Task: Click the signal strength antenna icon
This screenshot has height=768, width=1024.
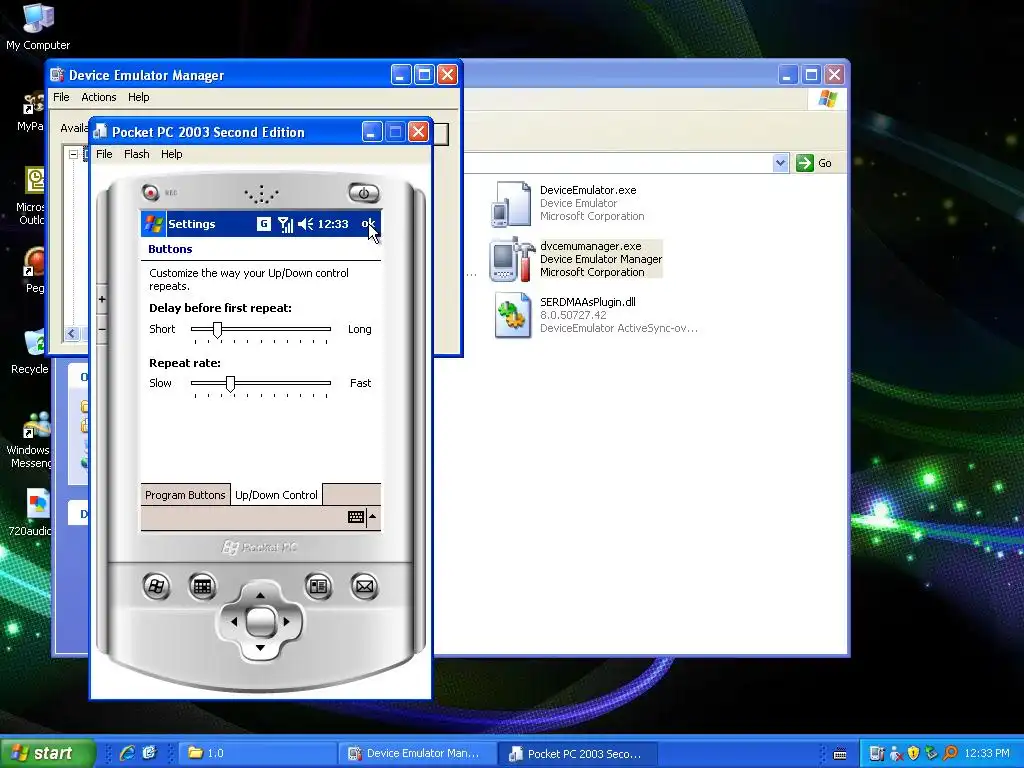Action: tap(285, 224)
